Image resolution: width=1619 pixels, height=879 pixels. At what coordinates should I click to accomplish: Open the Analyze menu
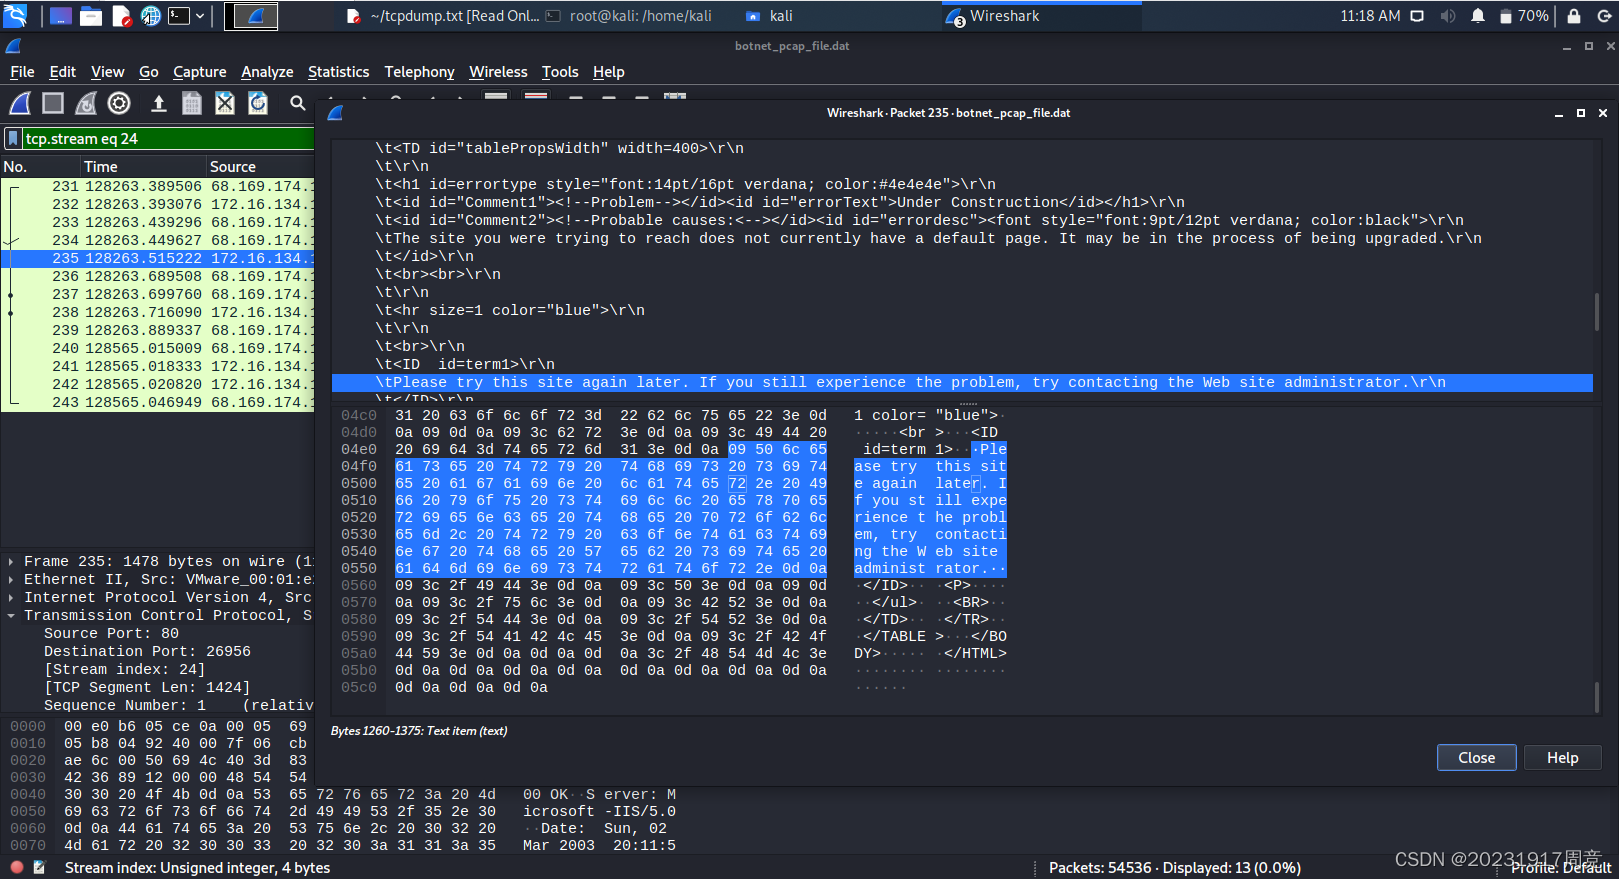(x=267, y=72)
